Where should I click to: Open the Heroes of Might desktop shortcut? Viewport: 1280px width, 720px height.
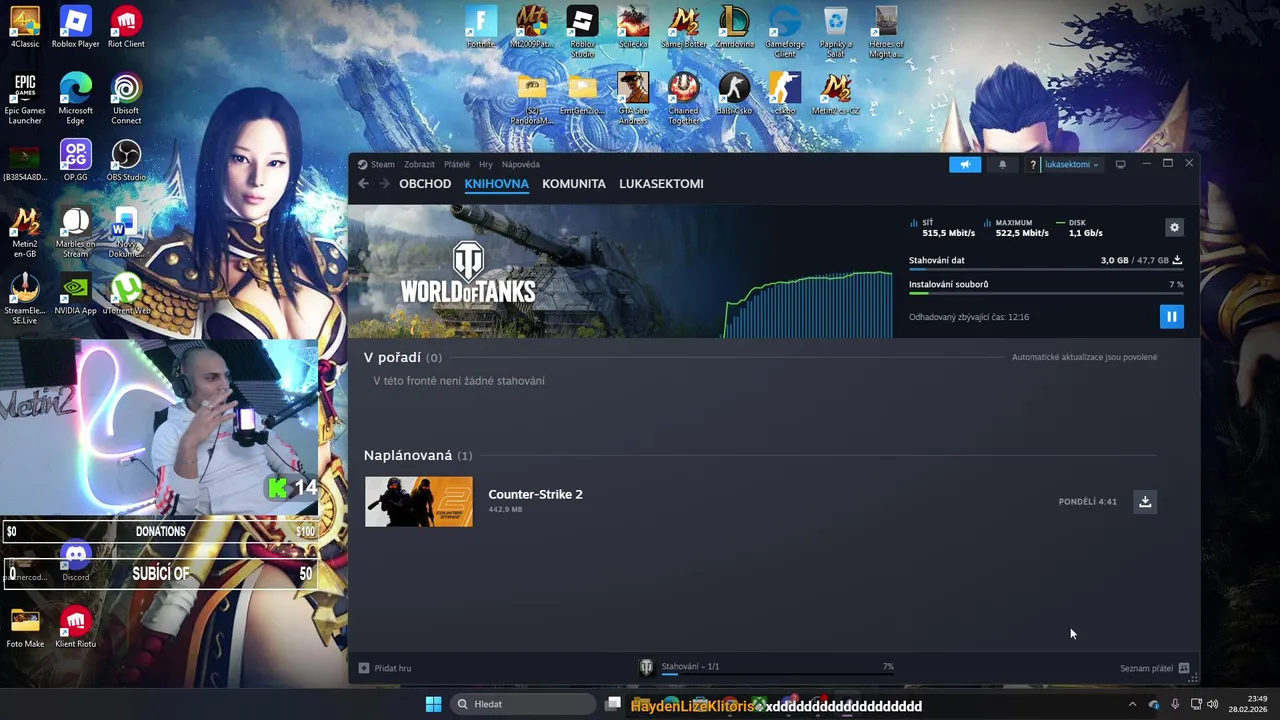tap(886, 31)
